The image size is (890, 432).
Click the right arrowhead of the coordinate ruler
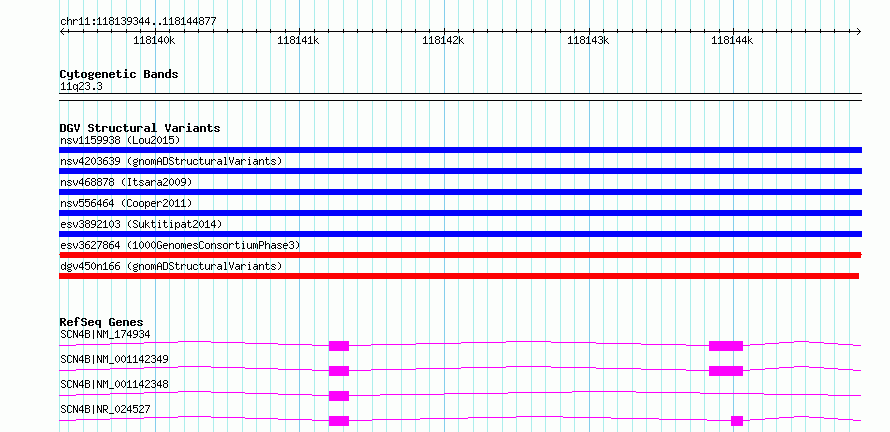[859, 31]
